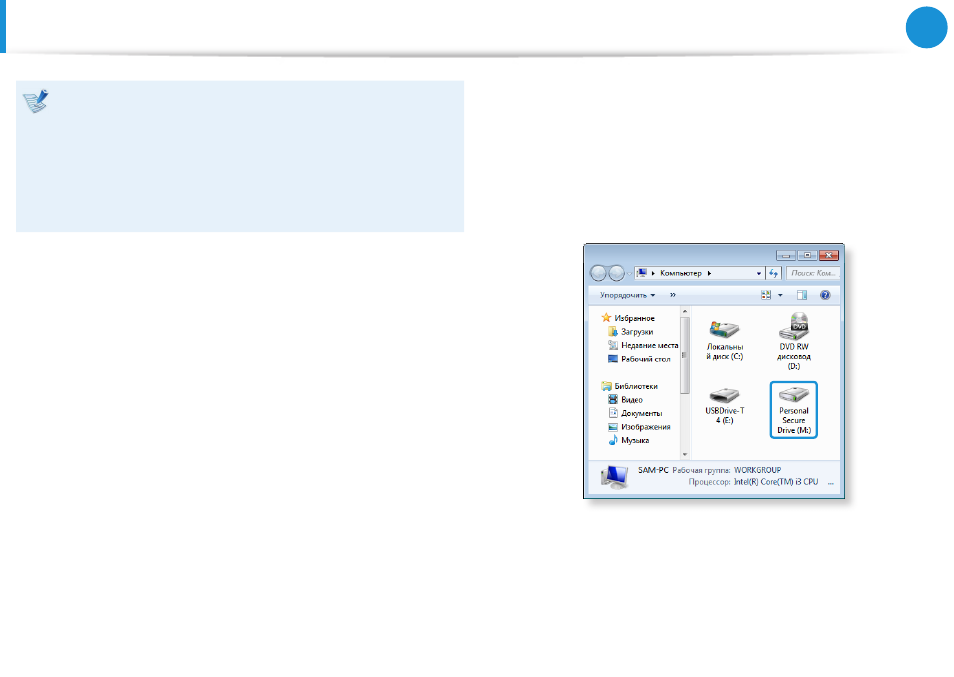Minimize the Компьютер window
The image size is (954, 677).
coord(785,255)
